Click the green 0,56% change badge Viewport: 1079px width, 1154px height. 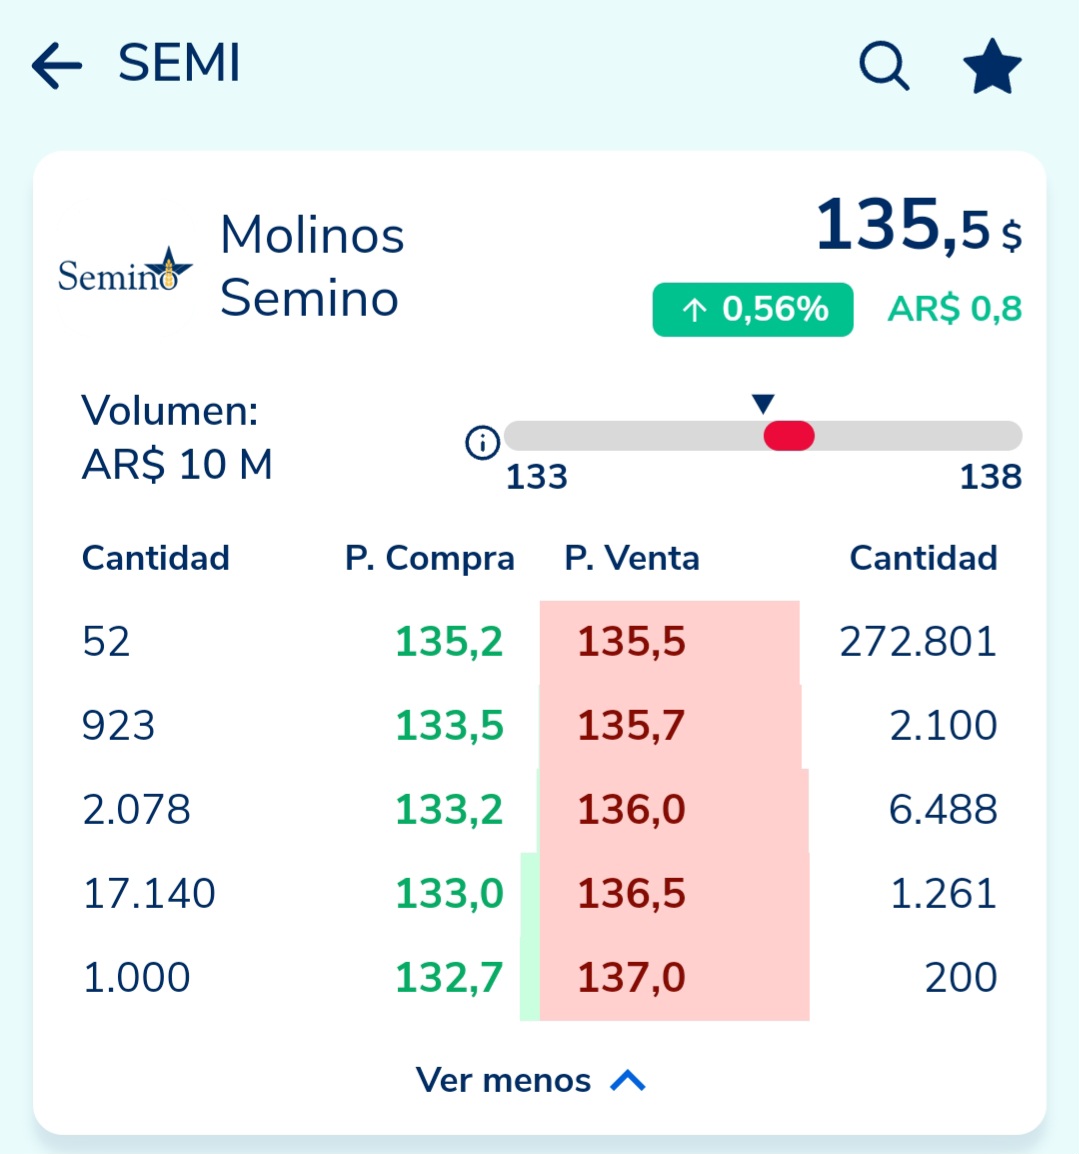coord(753,309)
